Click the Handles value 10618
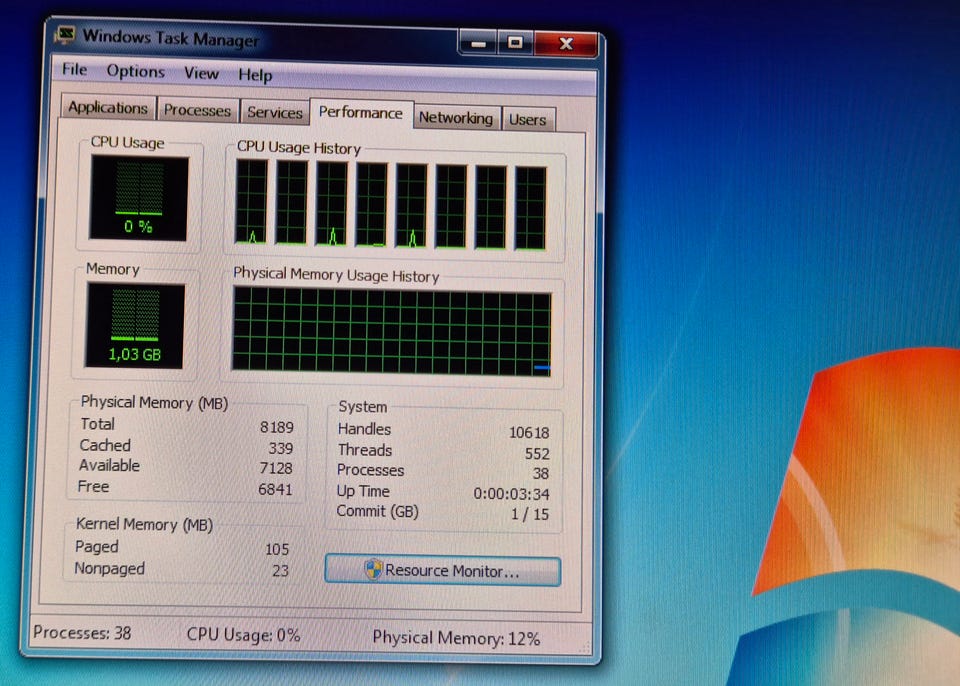The height and width of the screenshot is (686, 960). [530, 432]
